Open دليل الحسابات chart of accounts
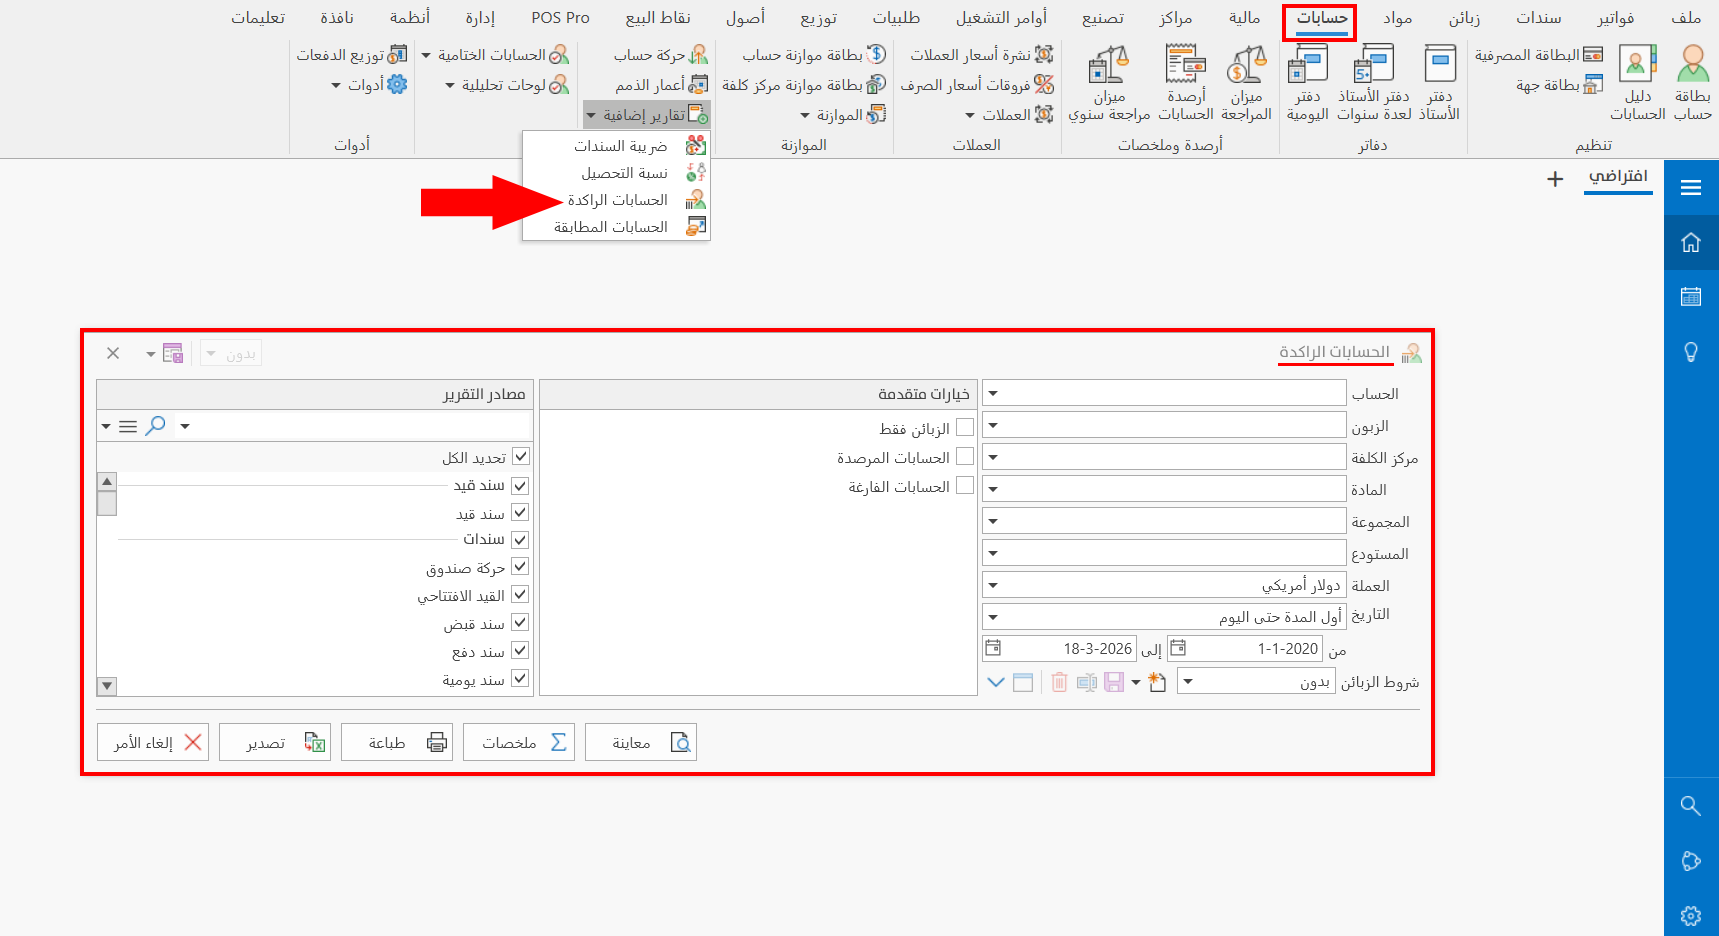 click(x=1637, y=82)
